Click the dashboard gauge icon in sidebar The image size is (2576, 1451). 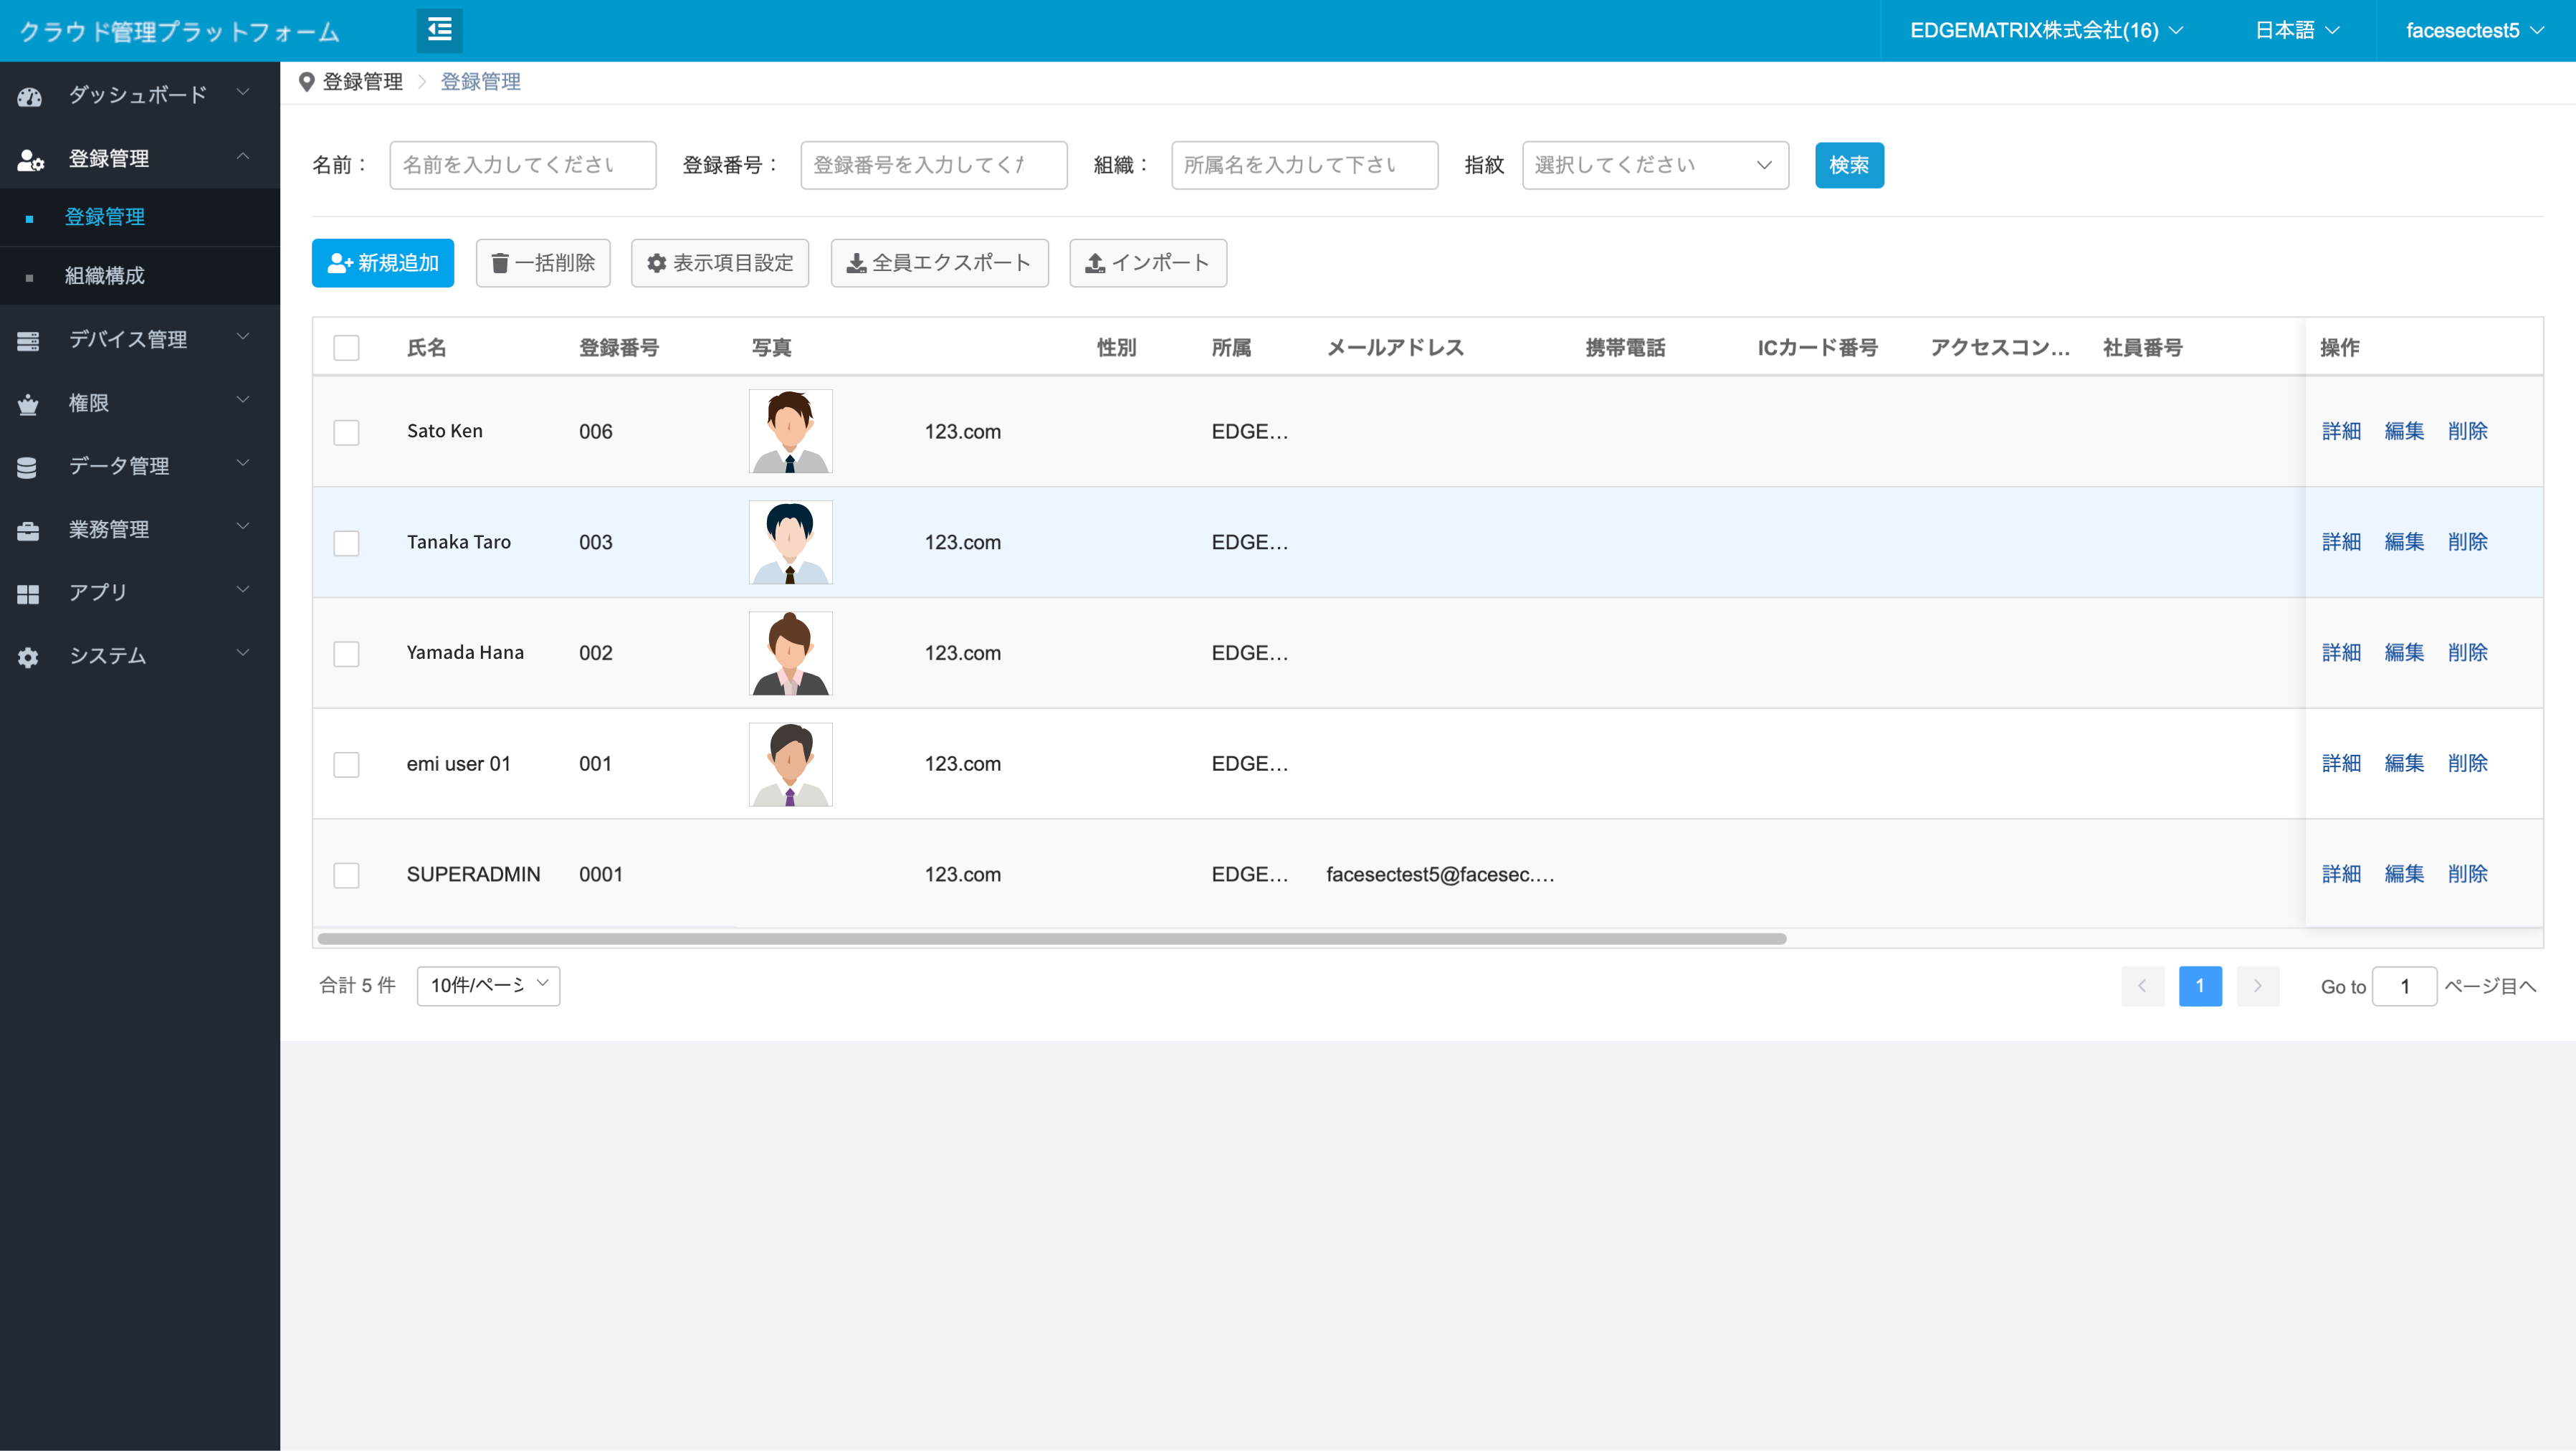click(x=29, y=96)
